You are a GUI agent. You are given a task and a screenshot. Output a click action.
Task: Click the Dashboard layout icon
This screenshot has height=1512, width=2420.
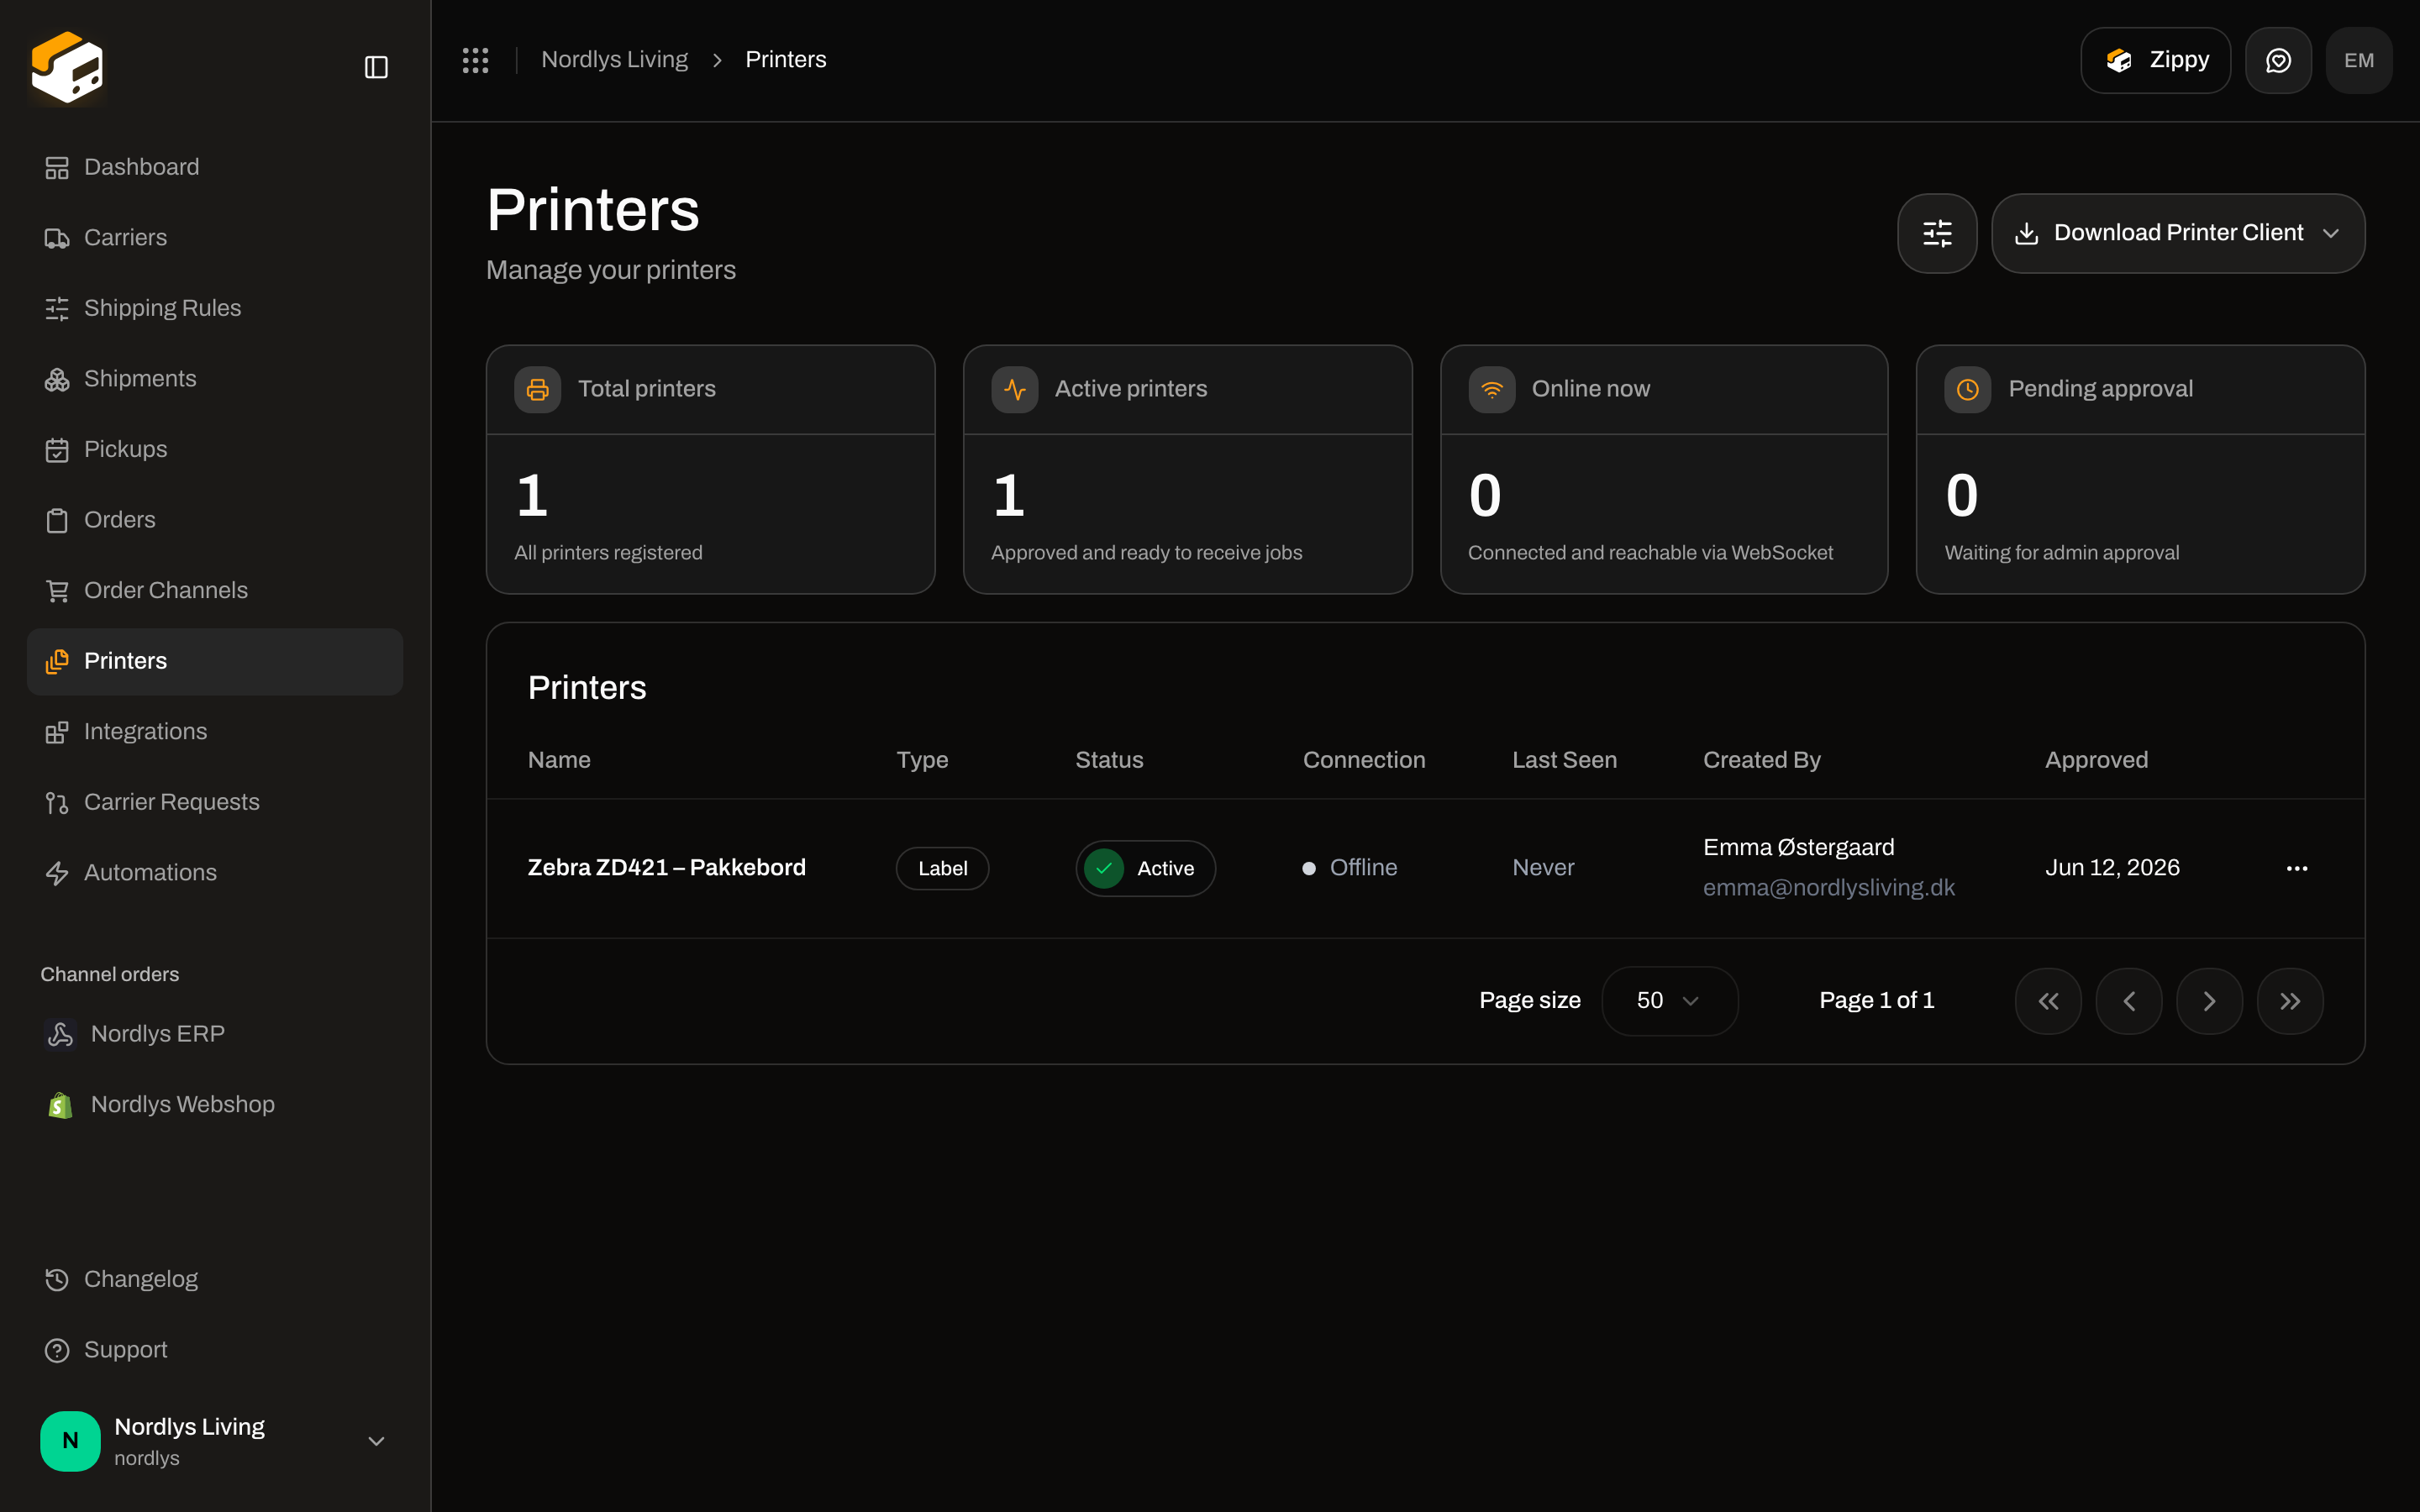57,168
